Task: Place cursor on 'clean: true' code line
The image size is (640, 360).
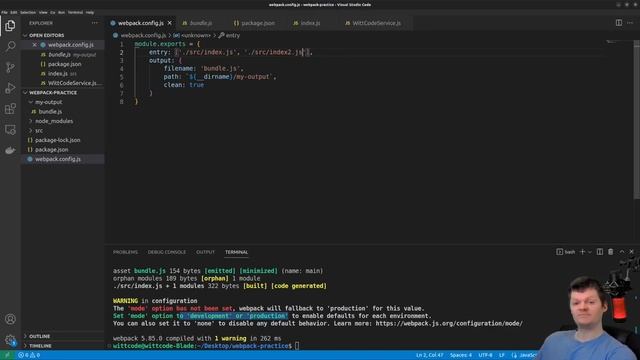Action: tap(184, 85)
